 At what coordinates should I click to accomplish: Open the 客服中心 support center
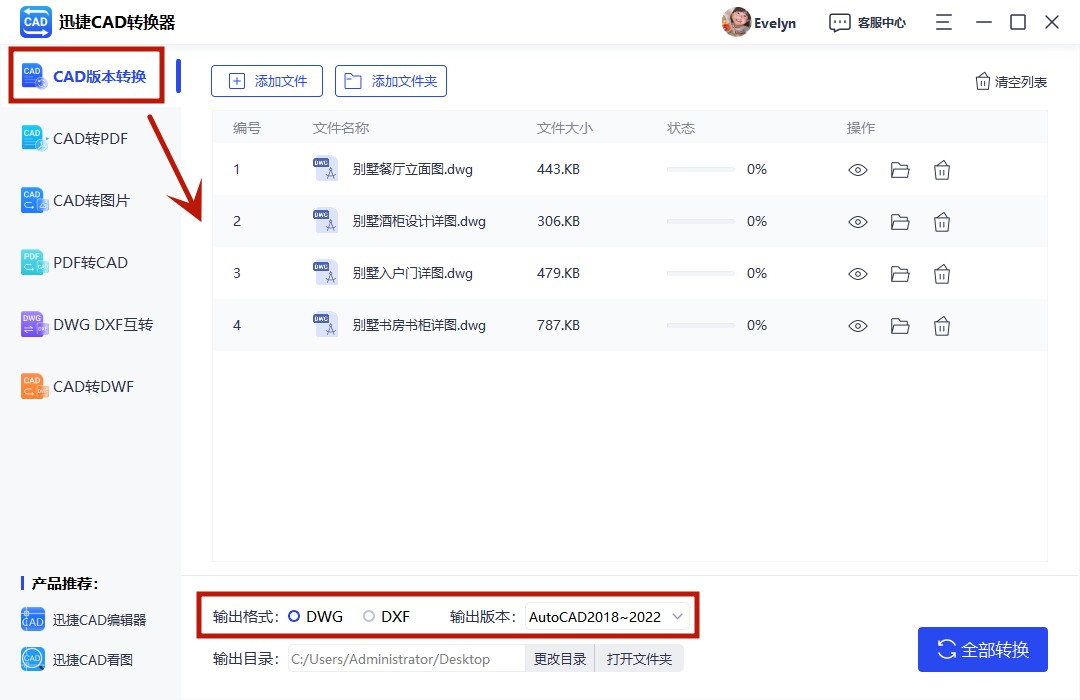(868, 21)
